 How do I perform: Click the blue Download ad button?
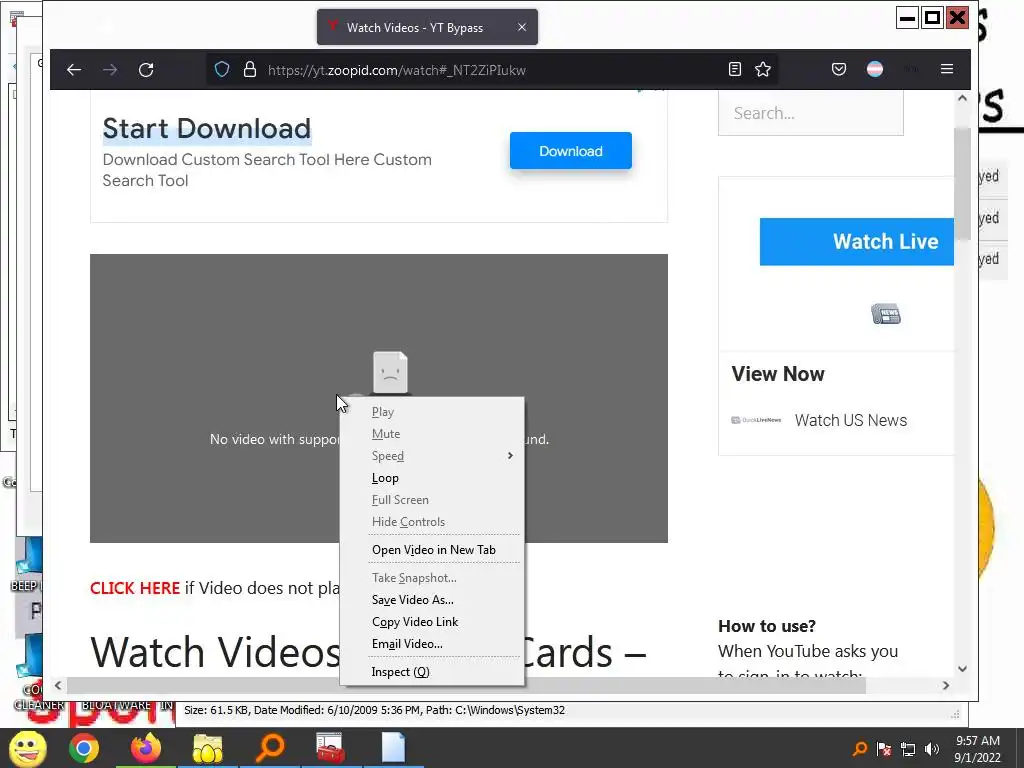pyautogui.click(x=571, y=151)
